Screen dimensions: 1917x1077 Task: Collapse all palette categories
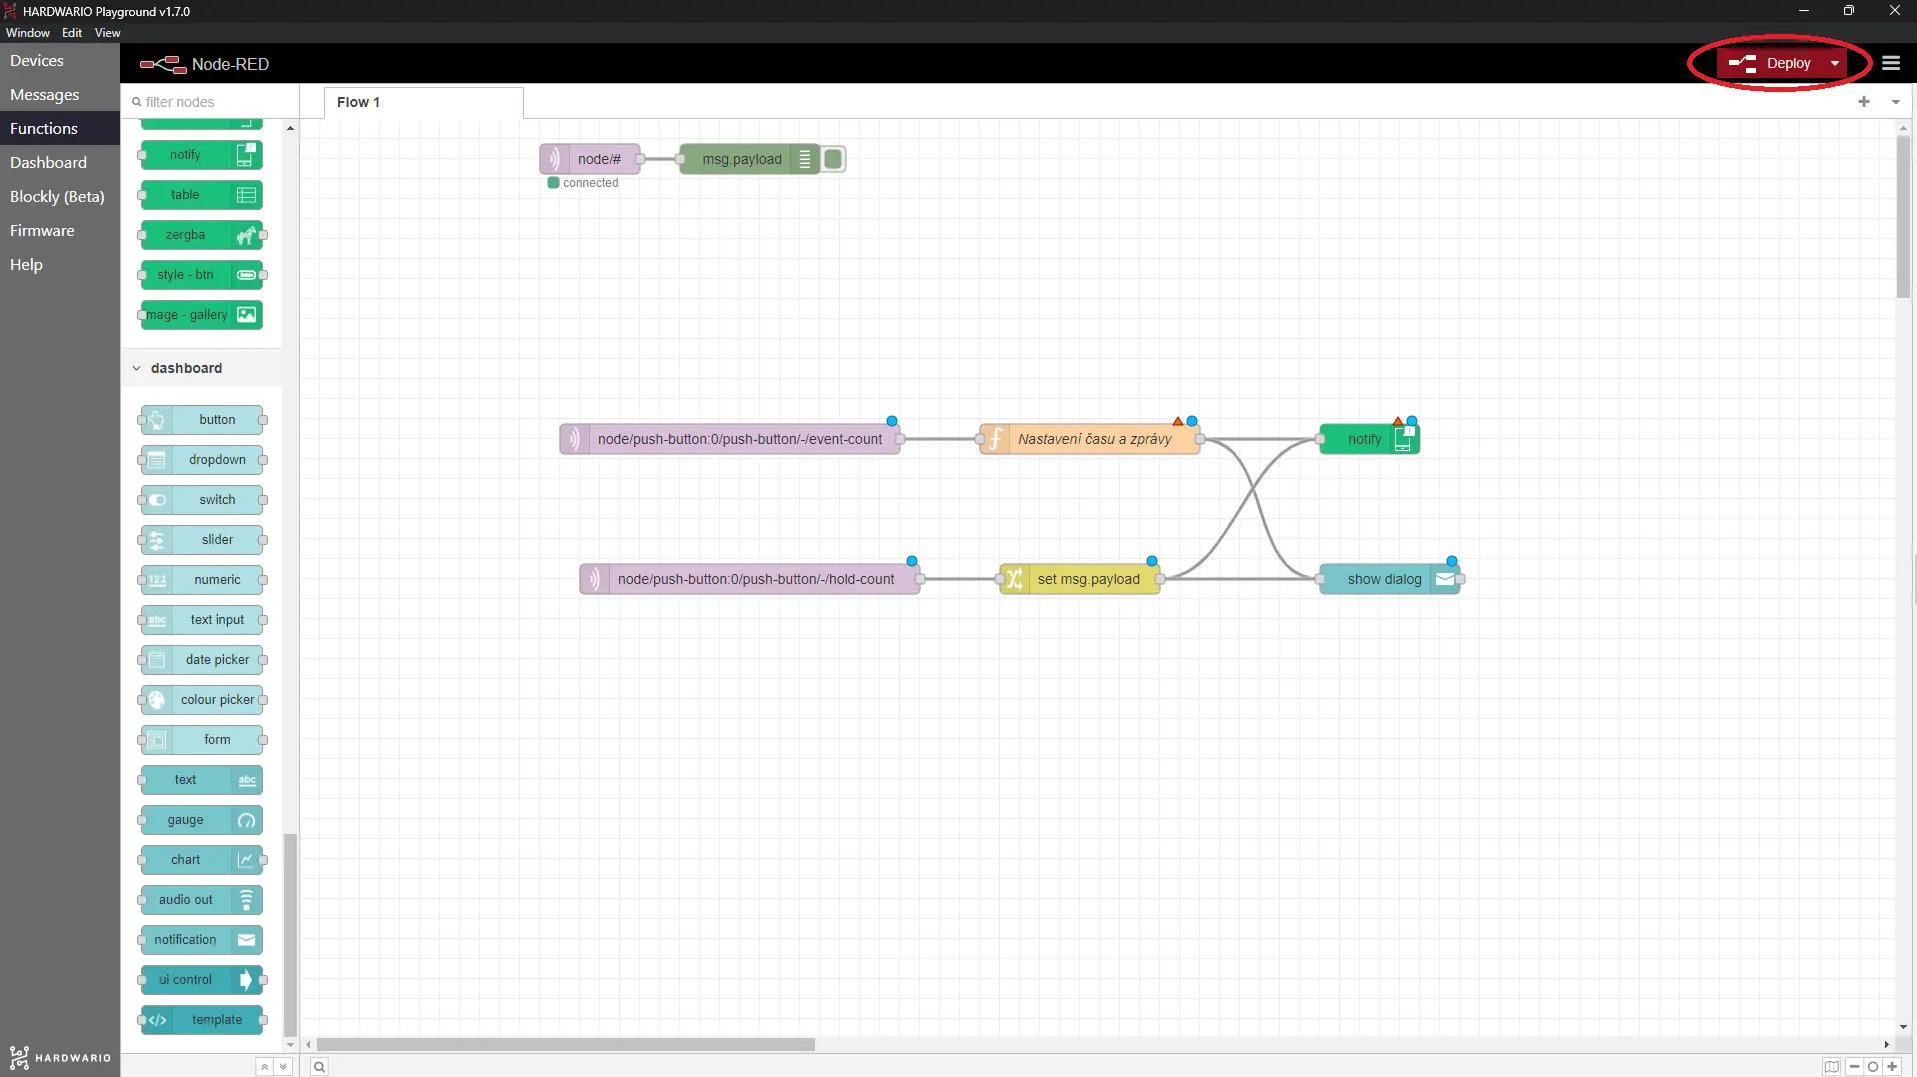click(x=264, y=1067)
